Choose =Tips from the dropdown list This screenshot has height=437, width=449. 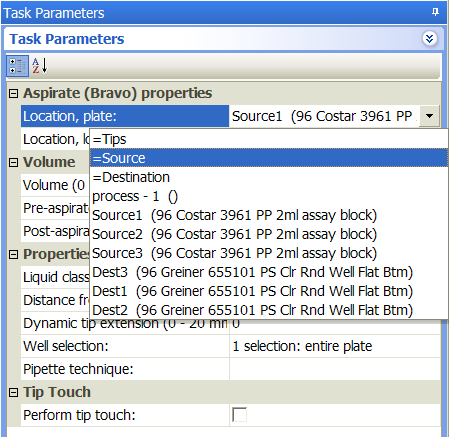(x=269, y=139)
